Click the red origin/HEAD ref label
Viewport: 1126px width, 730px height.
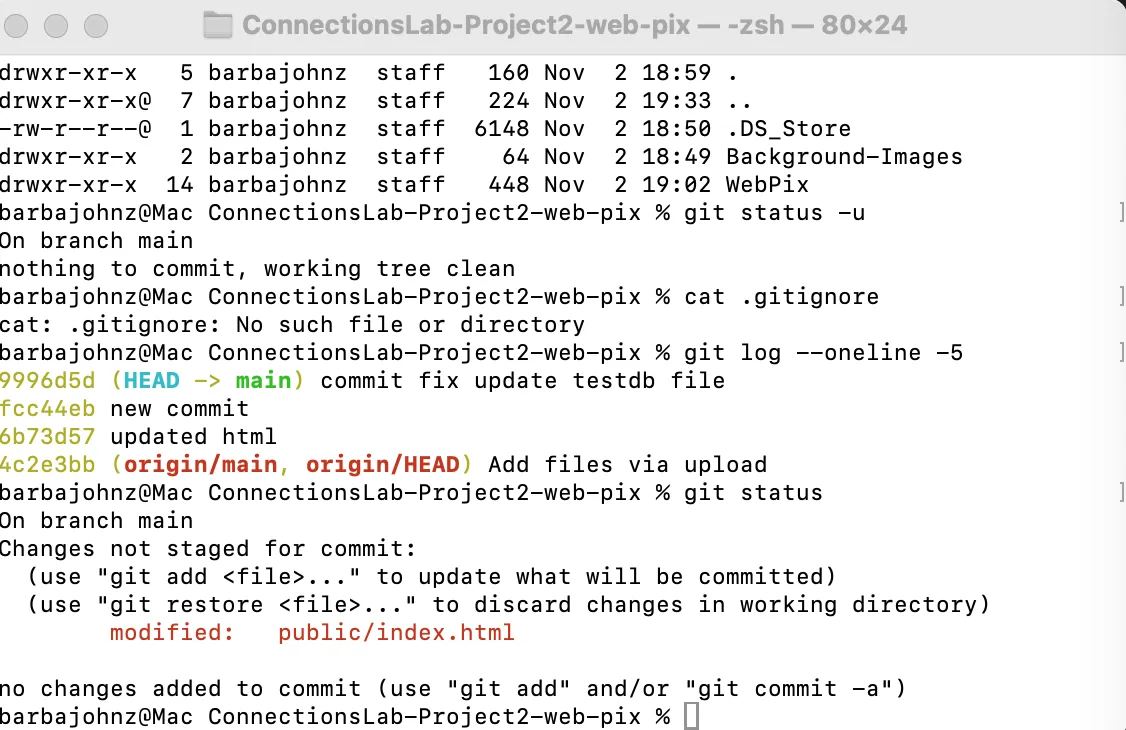pyautogui.click(x=382, y=465)
